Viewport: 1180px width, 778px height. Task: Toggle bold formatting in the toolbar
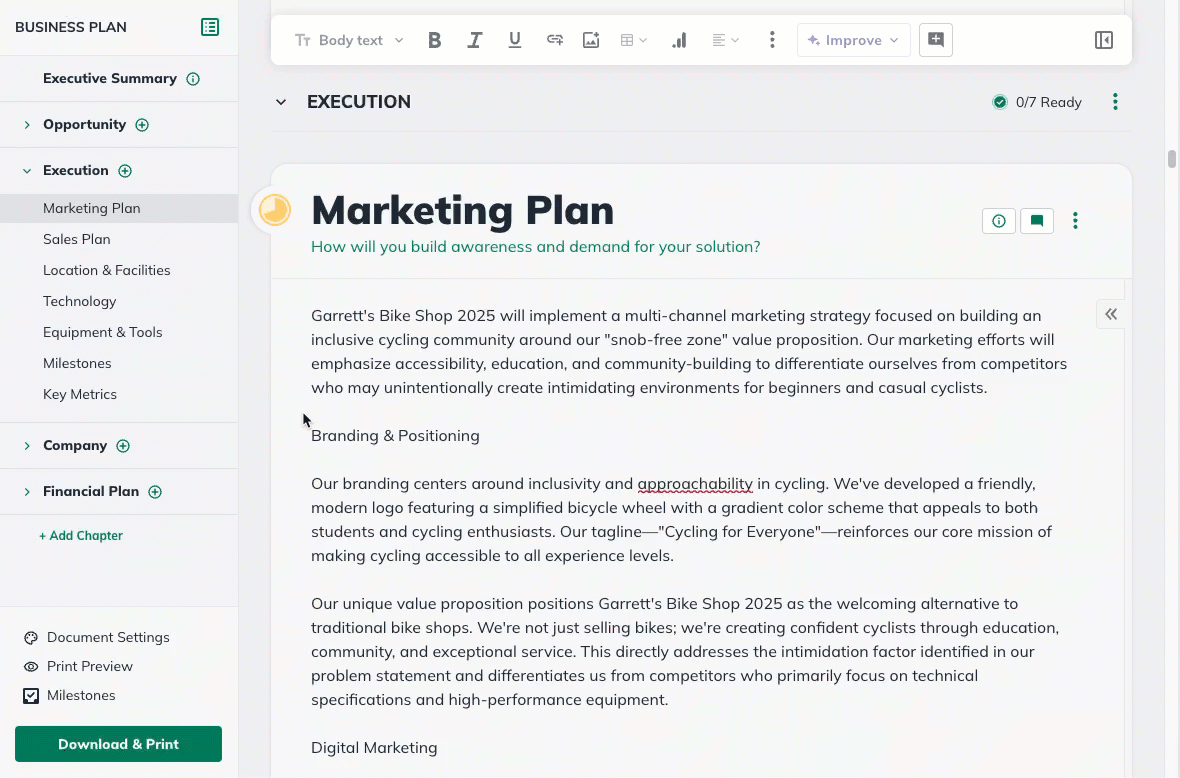(x=434, y=40)
